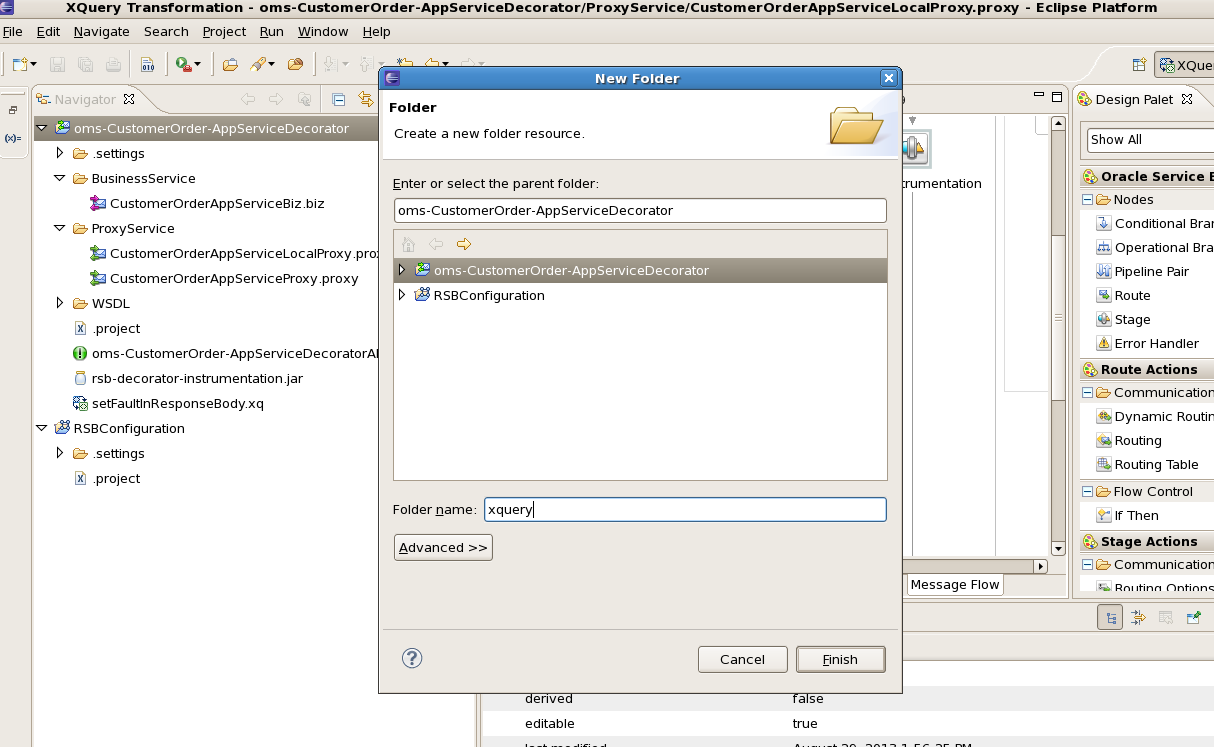Close the Navigator view tab
1214x747 pixels.
(129, 99)
